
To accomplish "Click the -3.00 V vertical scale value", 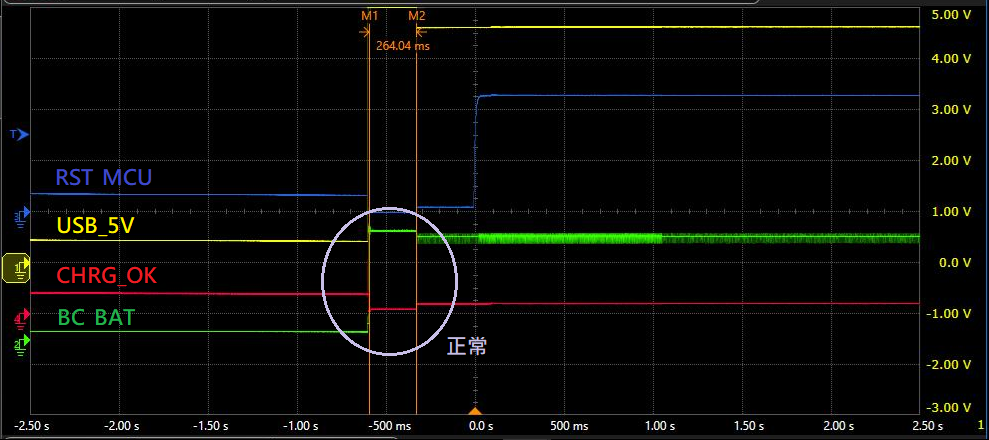I will (x=948, y=407).
